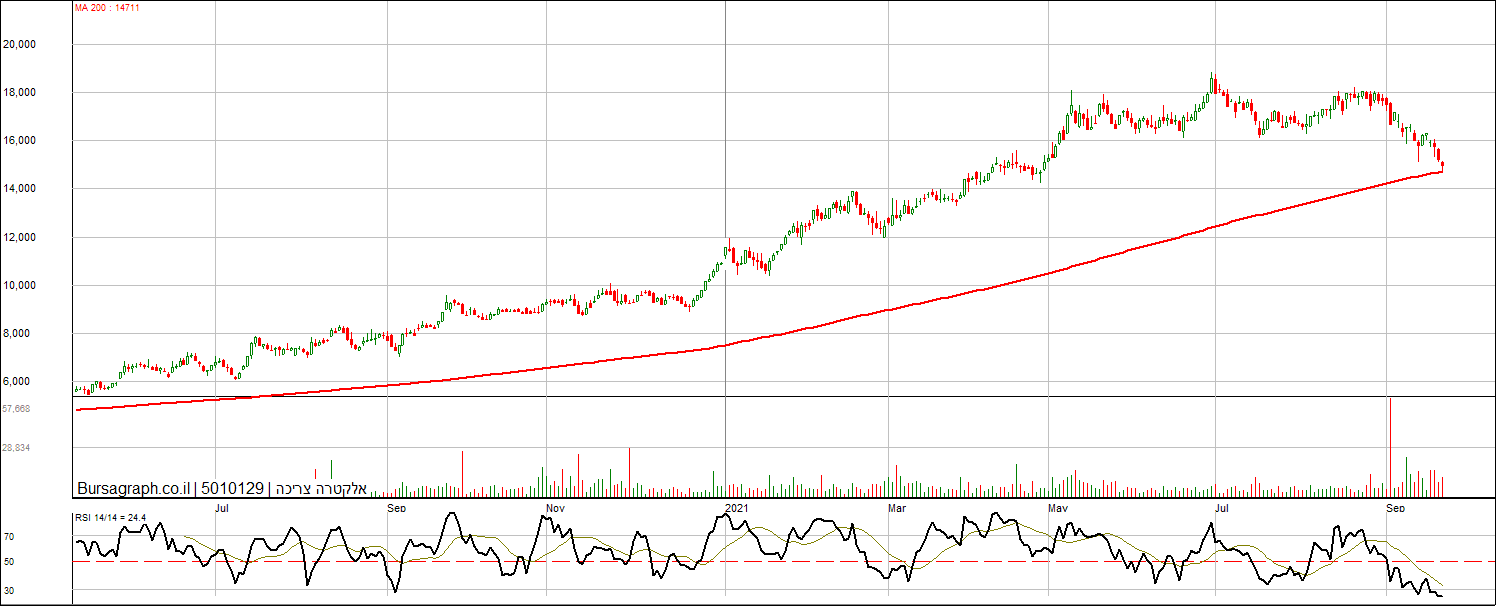
Task: Select the 28,834 volume axis value
Action: 16,448
